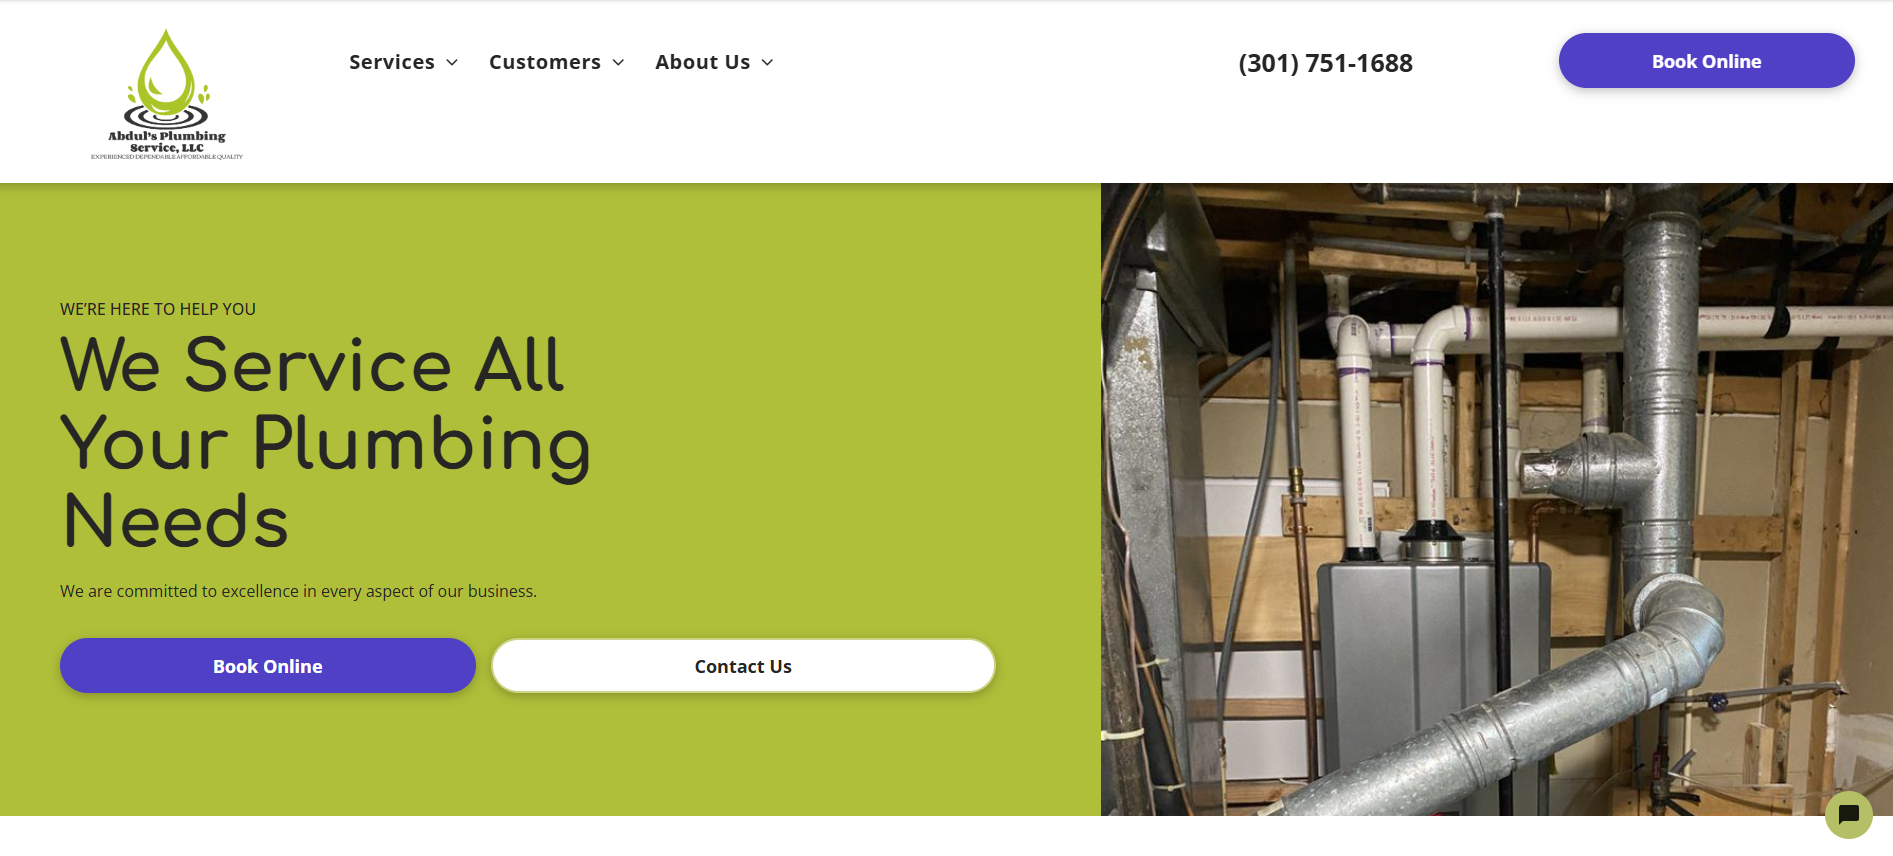Image resolution: width=1893 pixels, height=856 pixels.
Task: Call the (301) 751-1688 phone link
Action: pos(1325,63)
